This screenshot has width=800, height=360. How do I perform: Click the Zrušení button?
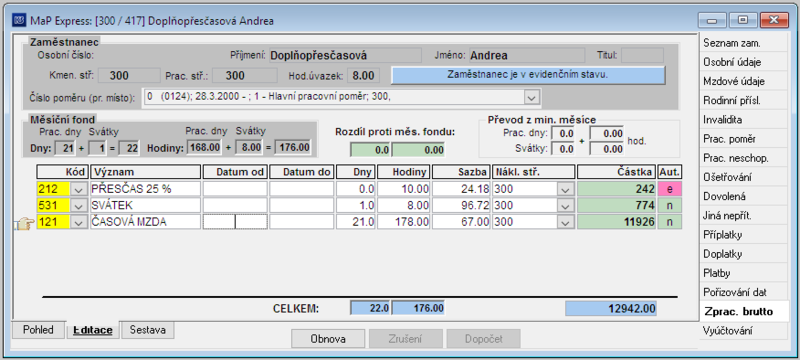(x=406, y=339)
